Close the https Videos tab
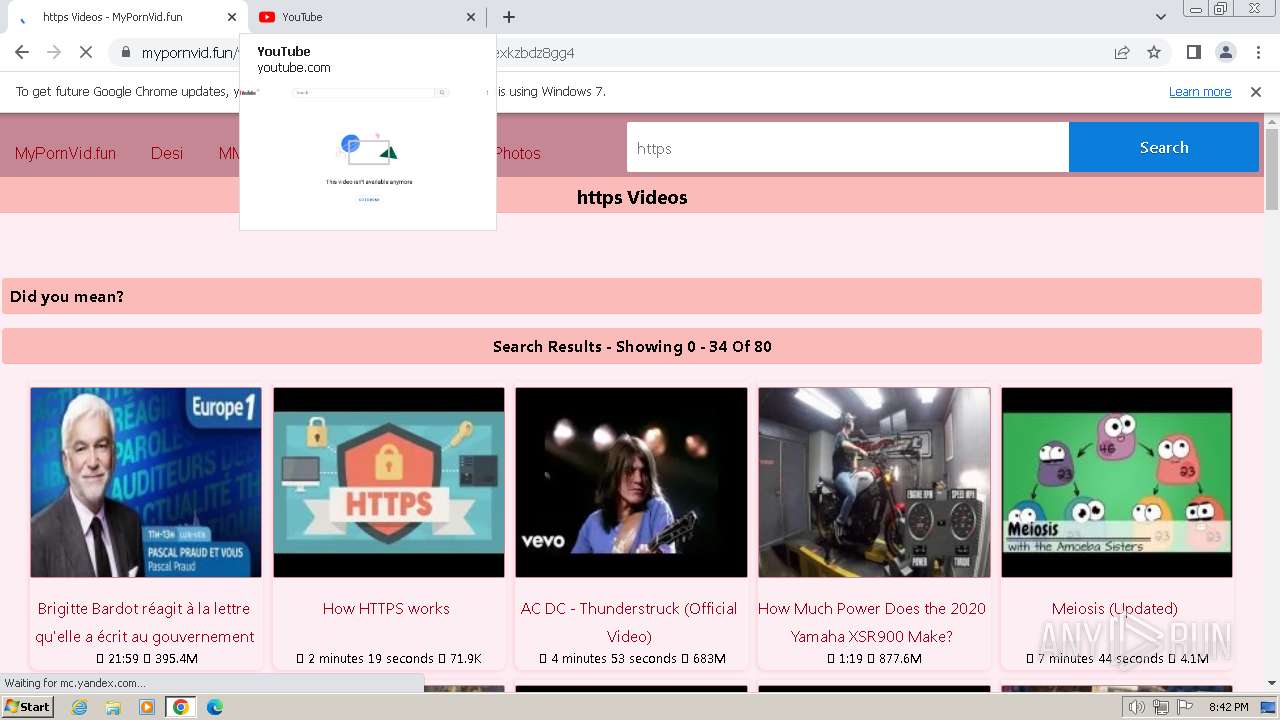Image resolution: width=1280 pixels, height=720 pixels. click(x=232, y=17)
